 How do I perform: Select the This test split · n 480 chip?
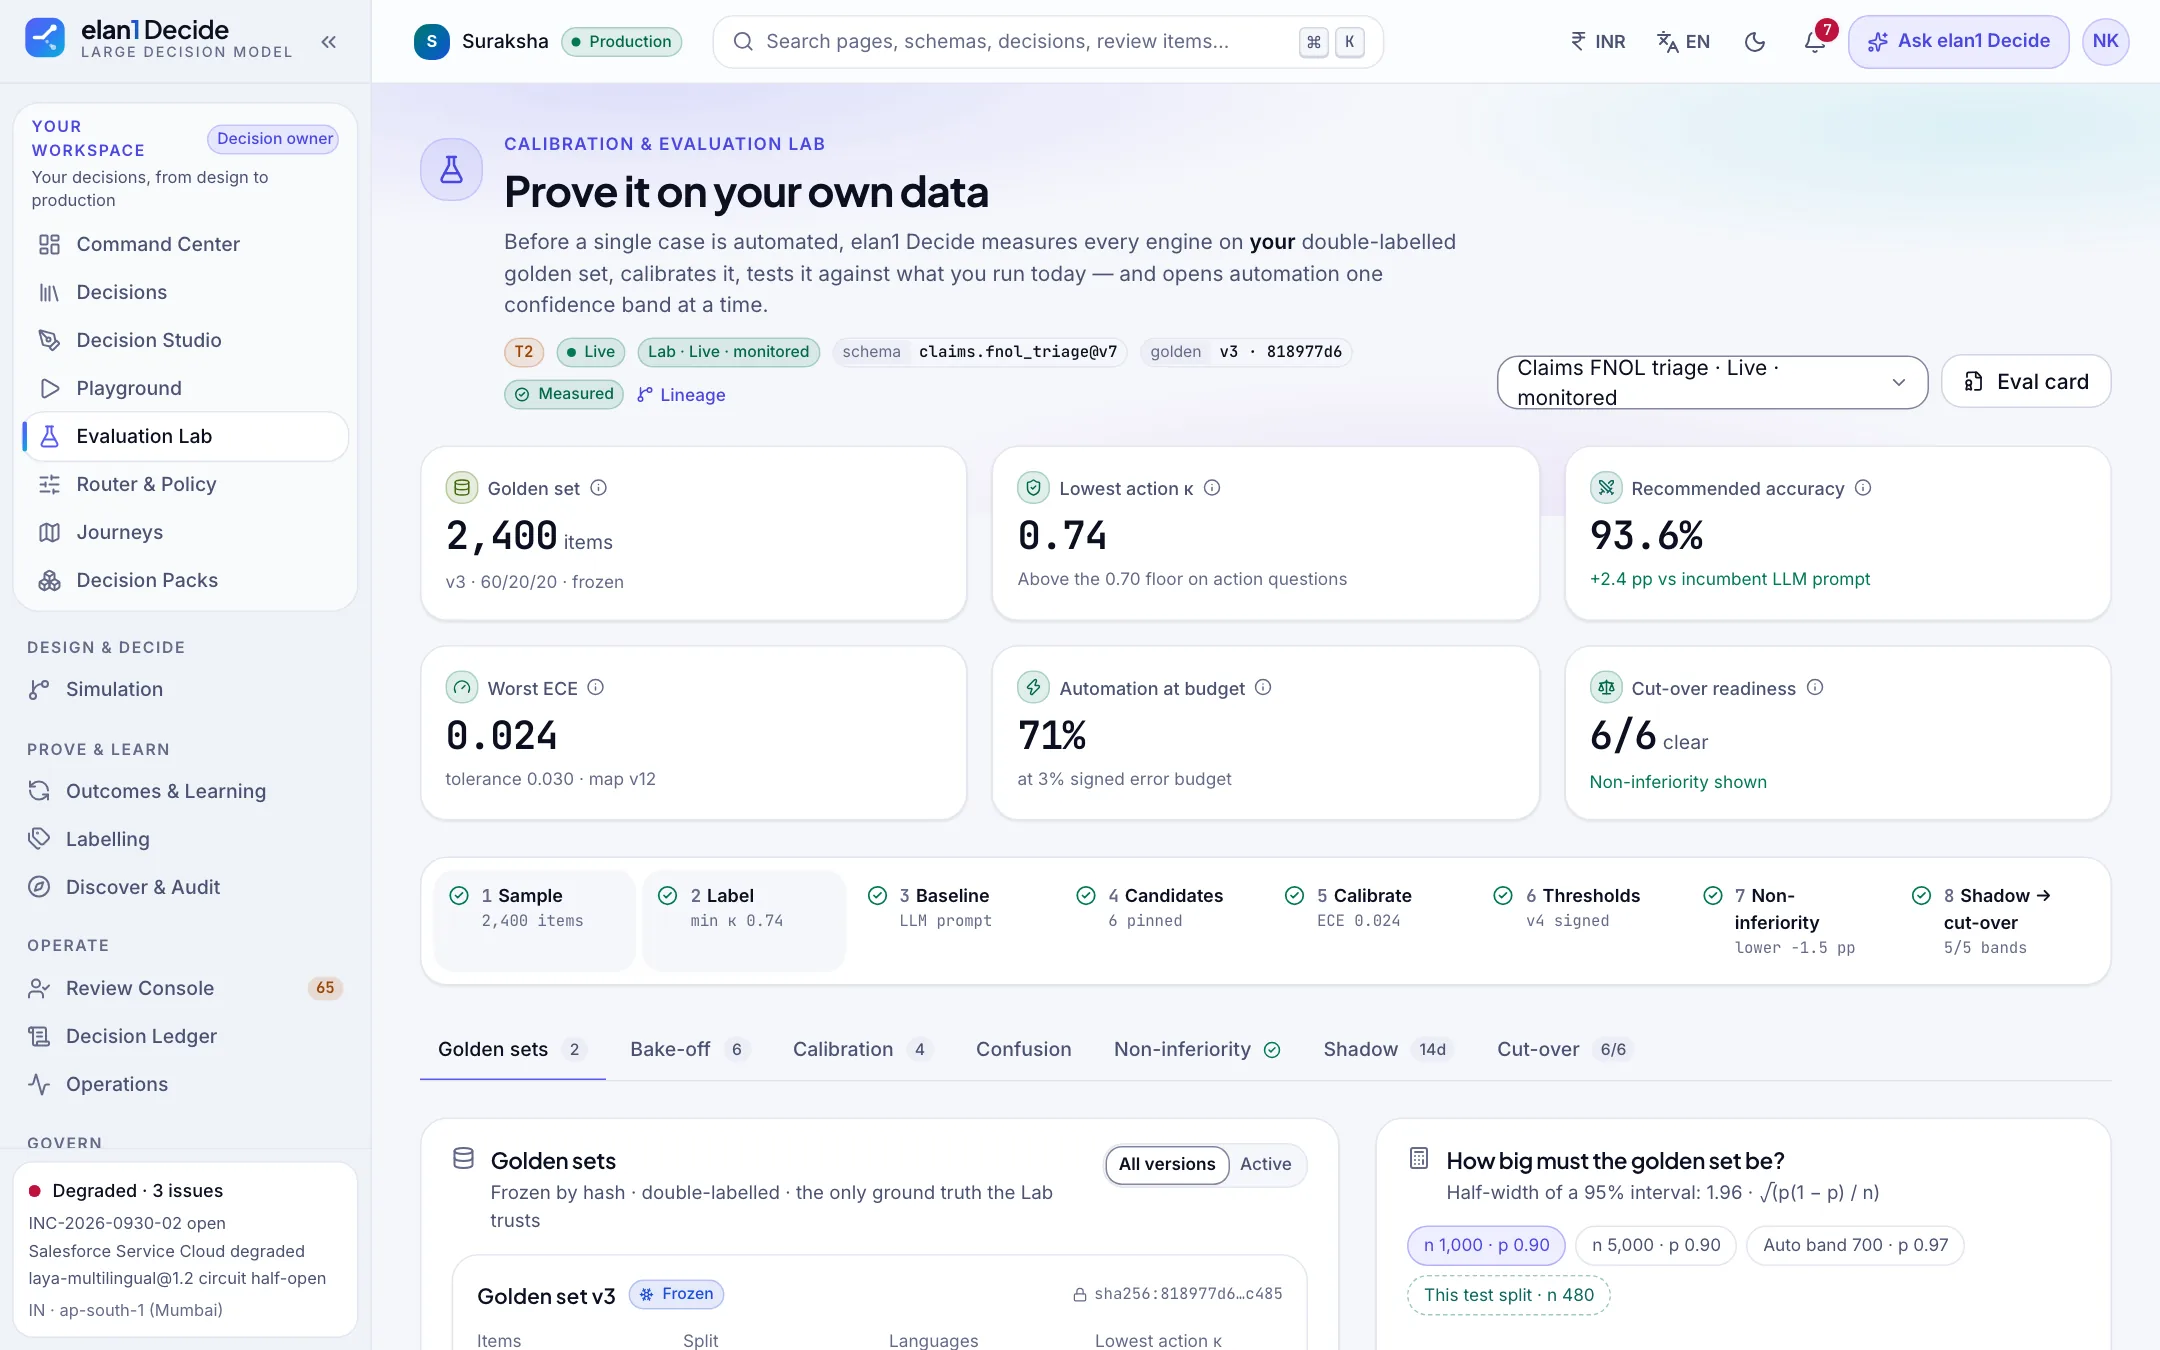pyautogui.click(x=1509, y=1295)
